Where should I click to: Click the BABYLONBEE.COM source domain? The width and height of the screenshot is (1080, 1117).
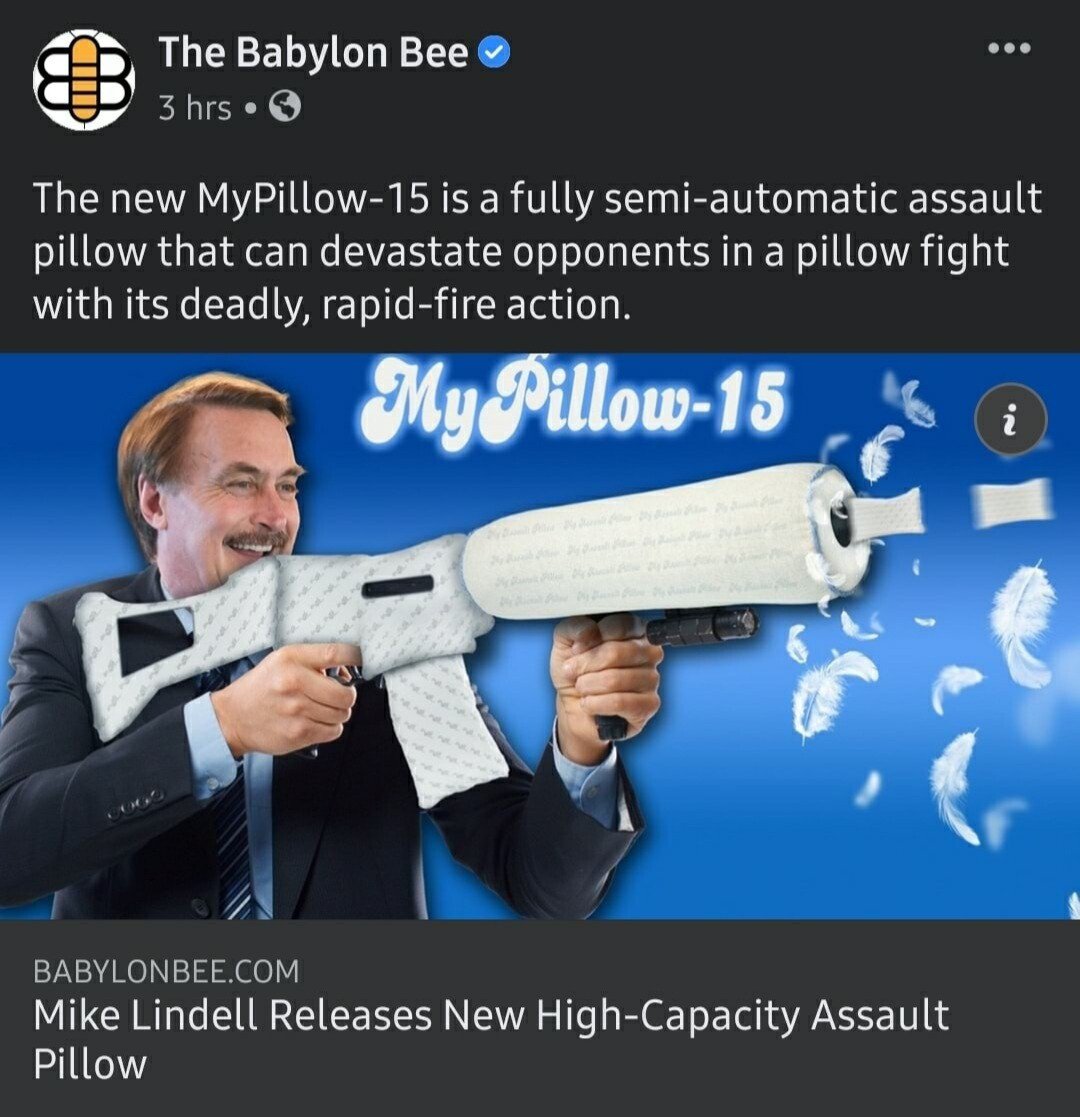pos(166,971)
